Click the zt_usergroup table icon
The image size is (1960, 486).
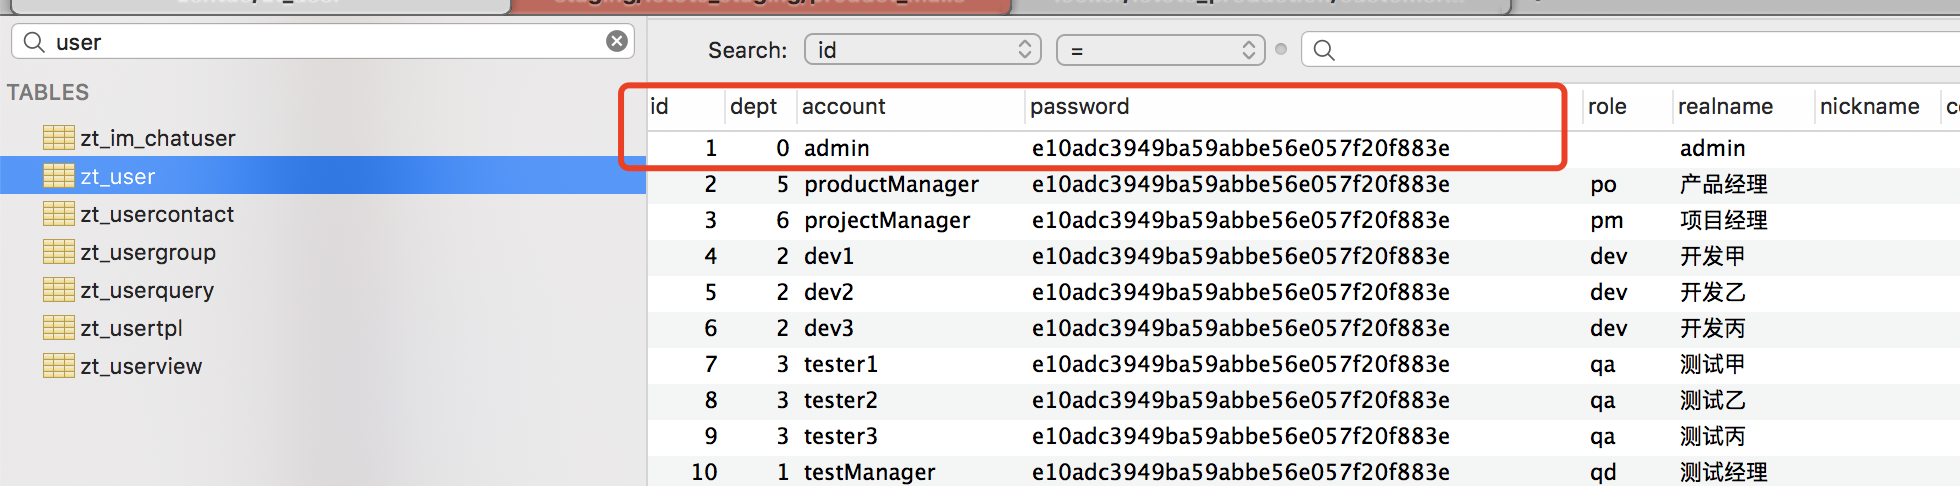point(59,252)
